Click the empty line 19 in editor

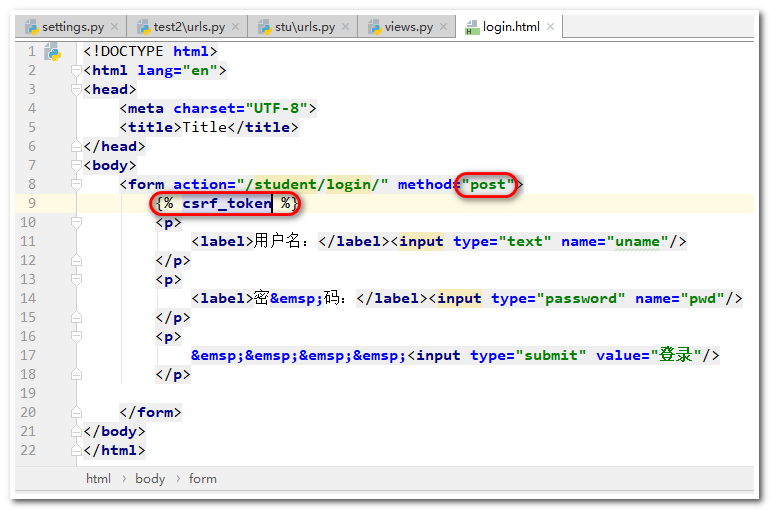(415, 393)
